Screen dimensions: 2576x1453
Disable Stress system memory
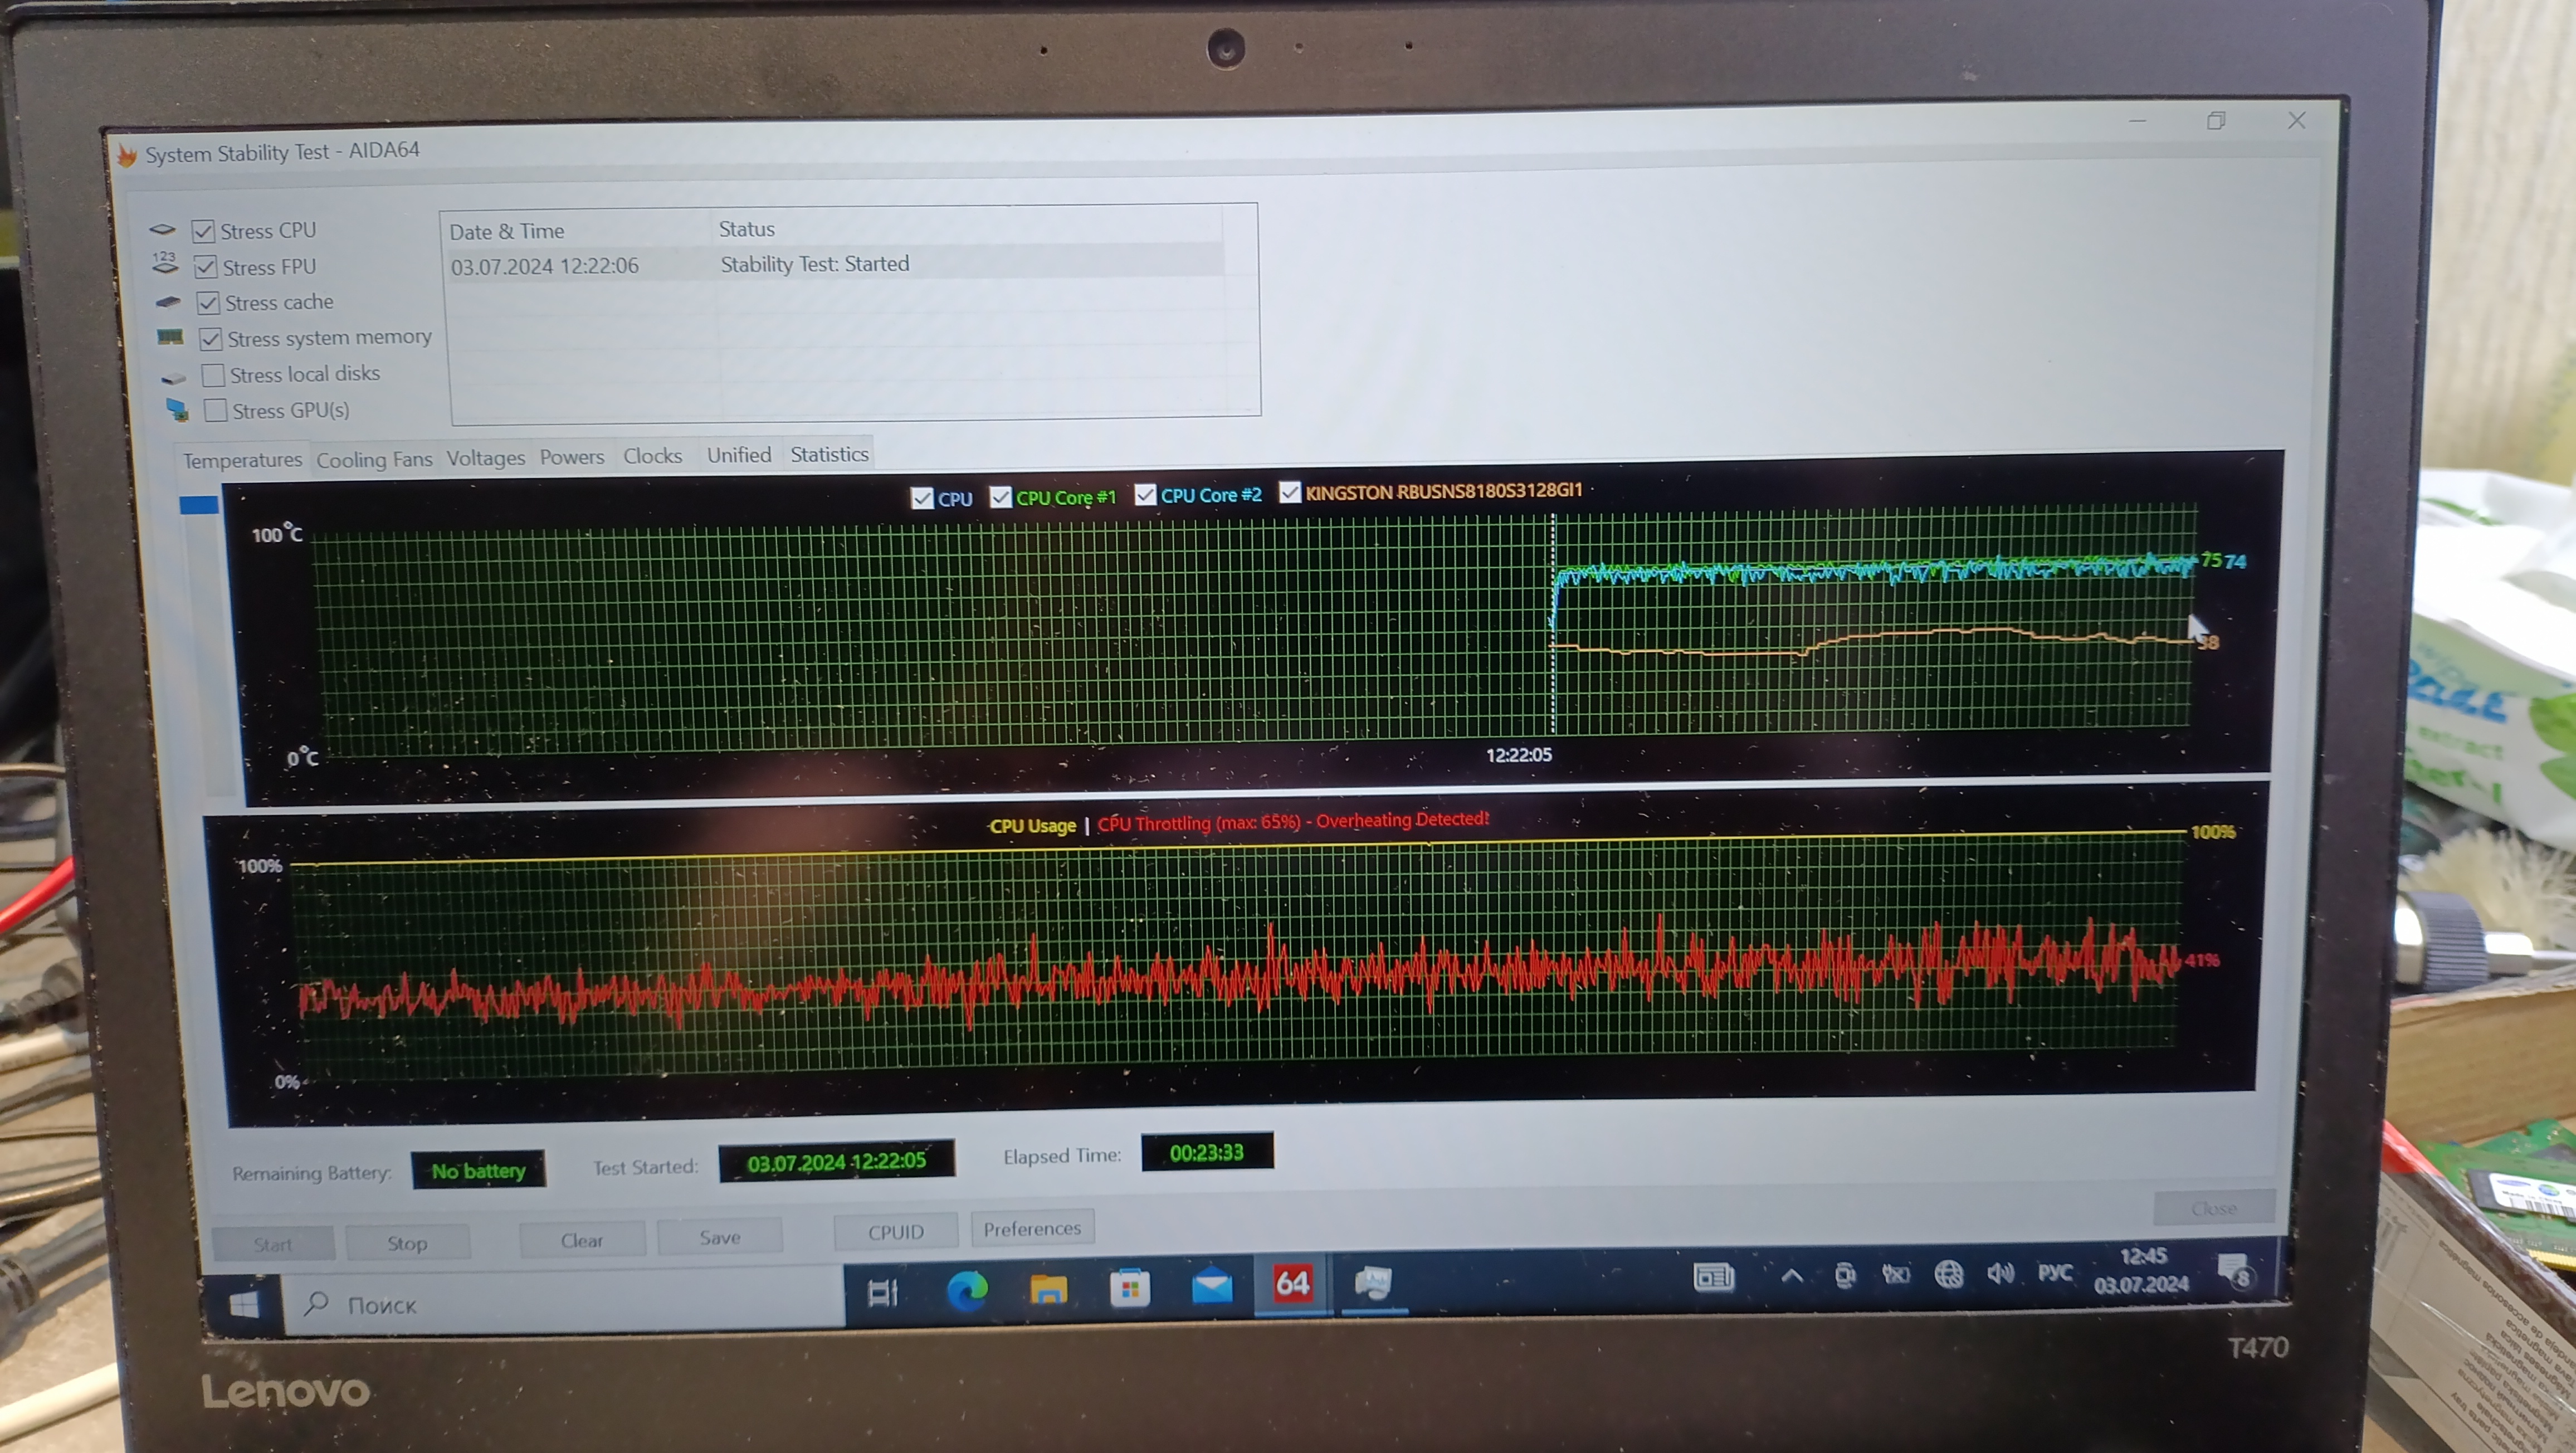[210, 339]
